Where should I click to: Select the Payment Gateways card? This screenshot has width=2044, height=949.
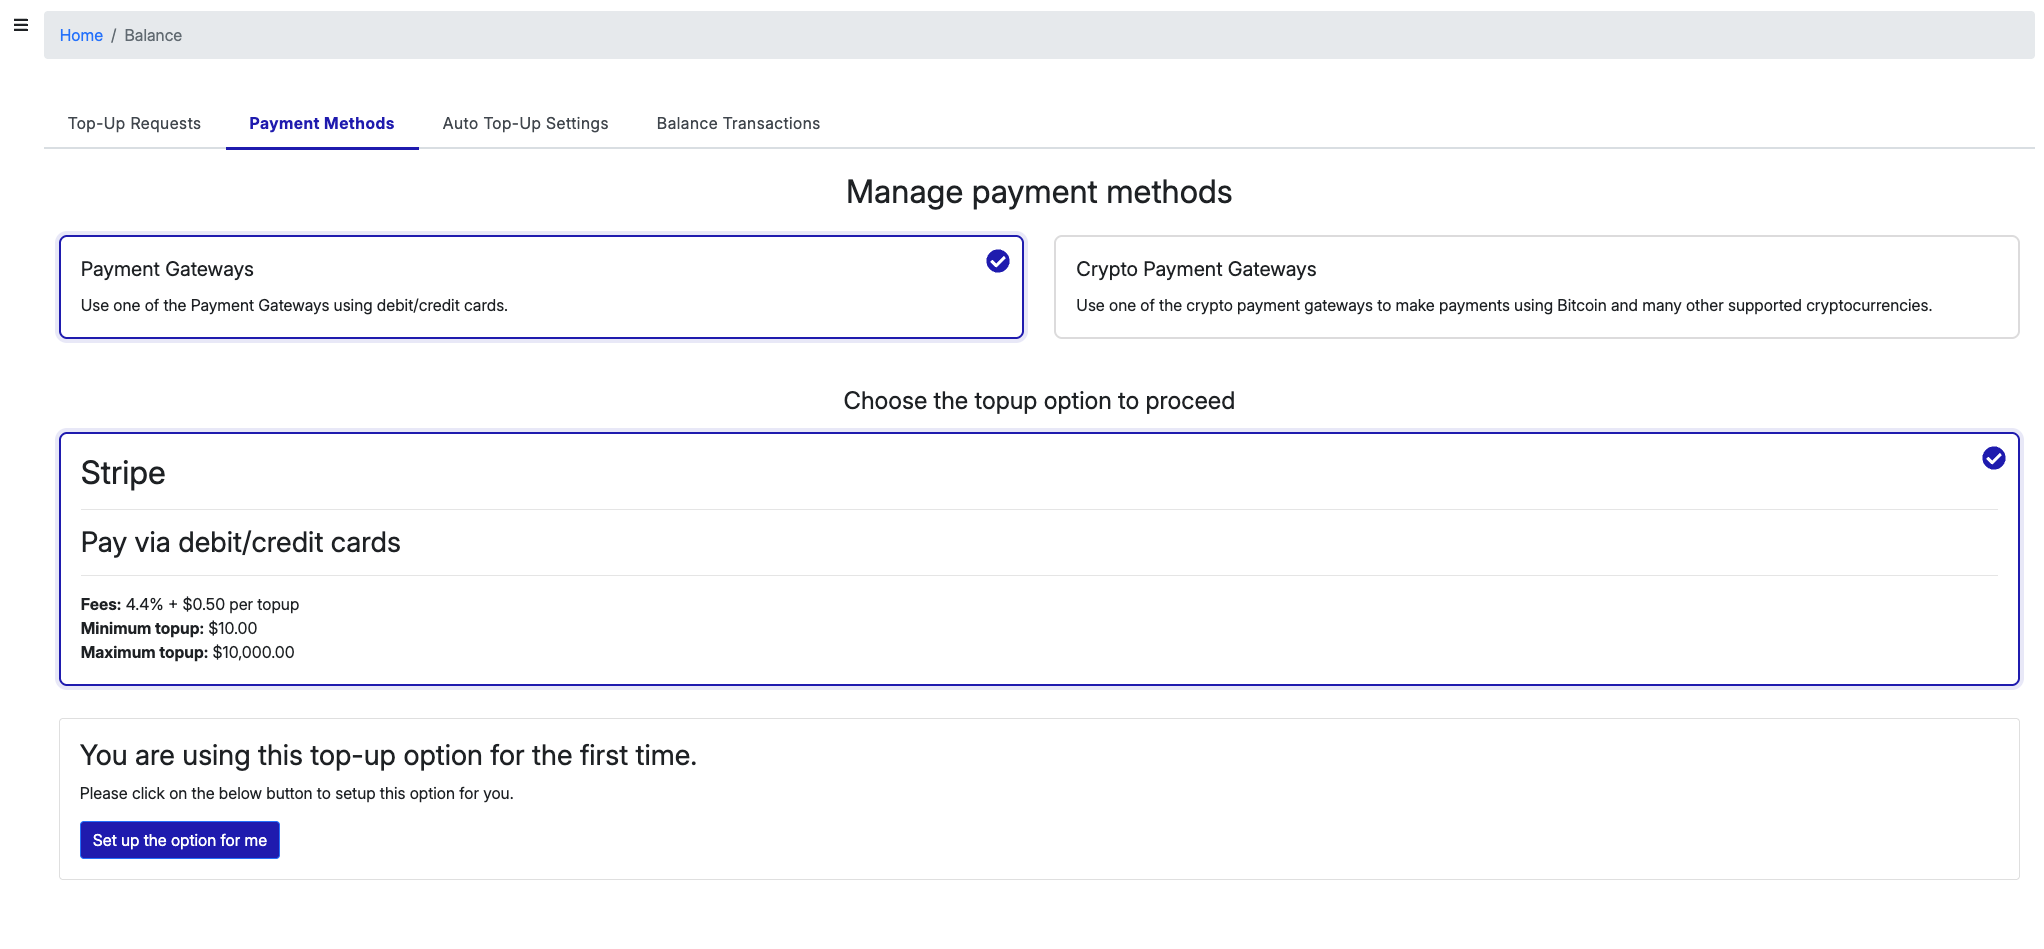(540, 287)
